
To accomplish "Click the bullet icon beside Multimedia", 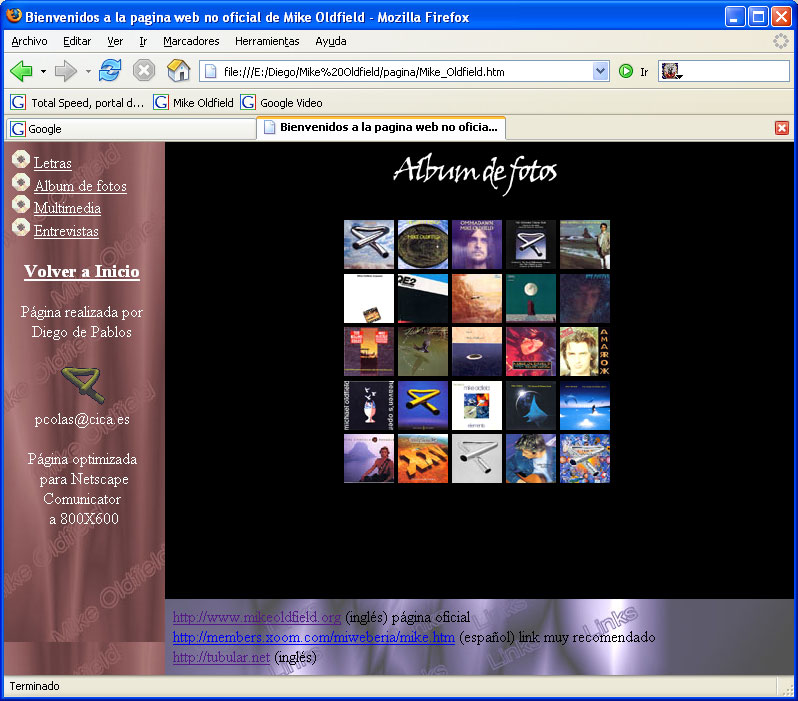I will pos(20,204).
